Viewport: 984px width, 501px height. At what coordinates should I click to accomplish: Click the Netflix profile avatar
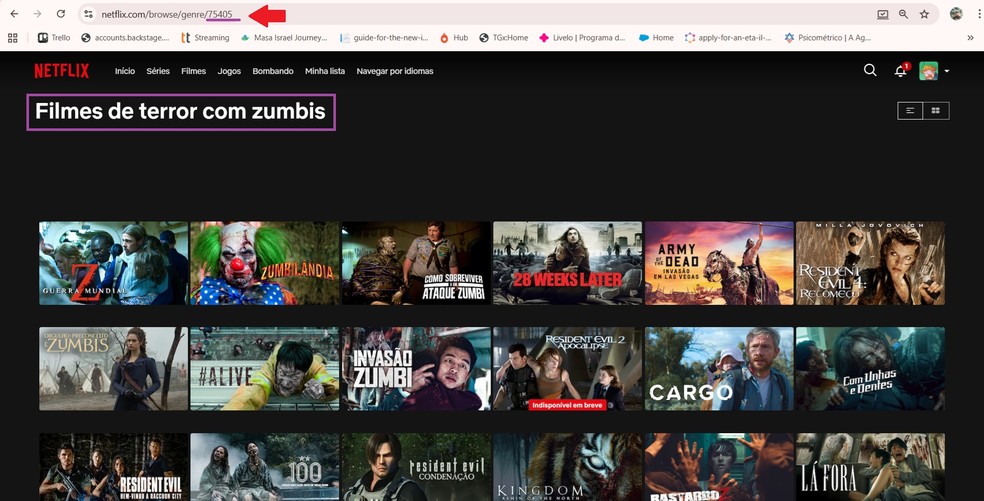929,71
